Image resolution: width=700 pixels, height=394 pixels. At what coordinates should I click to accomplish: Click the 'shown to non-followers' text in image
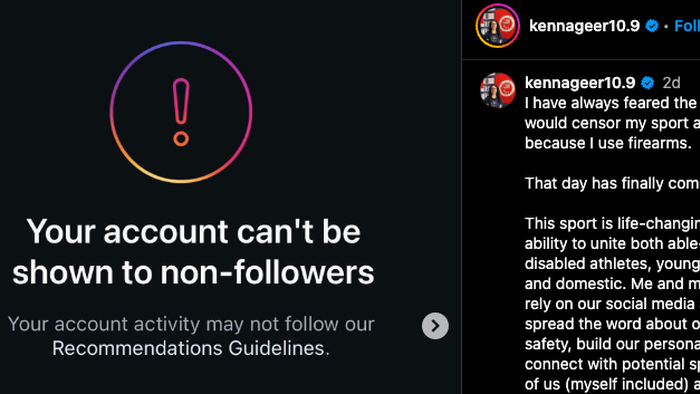pos(193,272)
